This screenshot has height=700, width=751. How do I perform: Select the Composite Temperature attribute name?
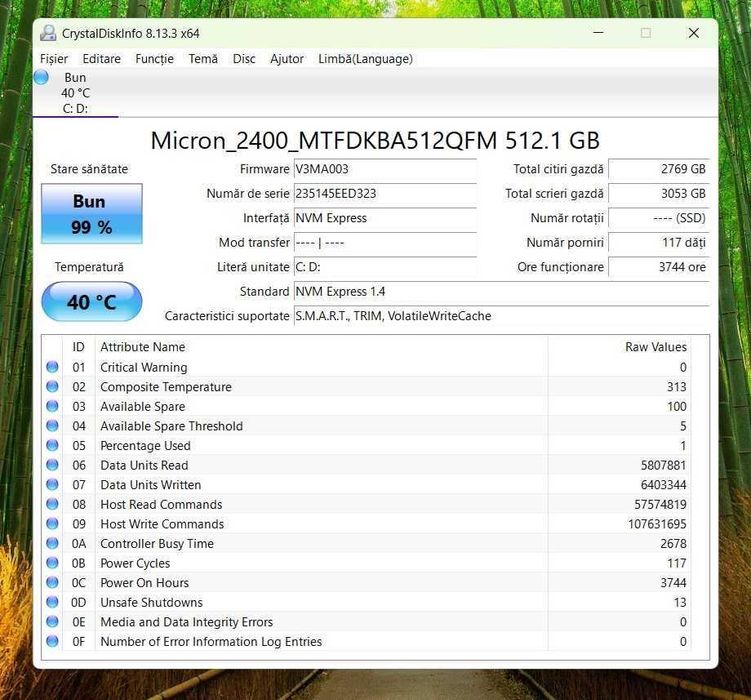click(166, 387)
